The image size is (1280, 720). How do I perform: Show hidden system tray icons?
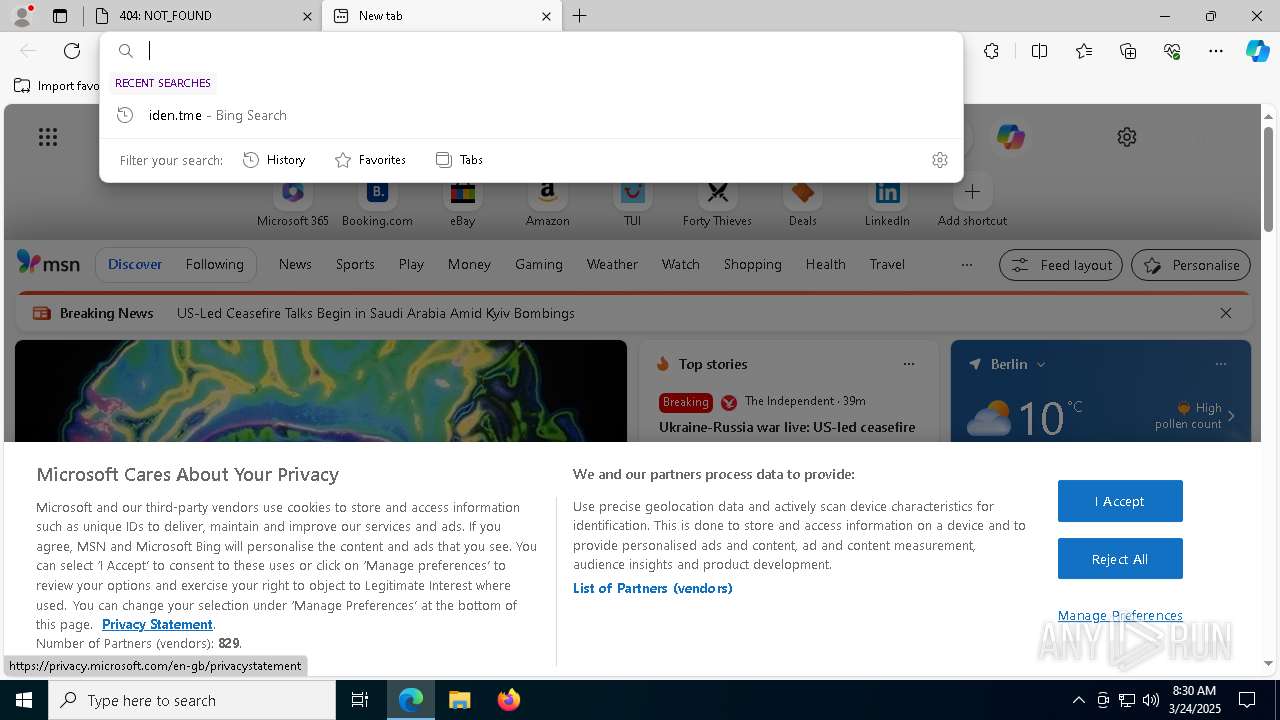(x=1078, y=700)
